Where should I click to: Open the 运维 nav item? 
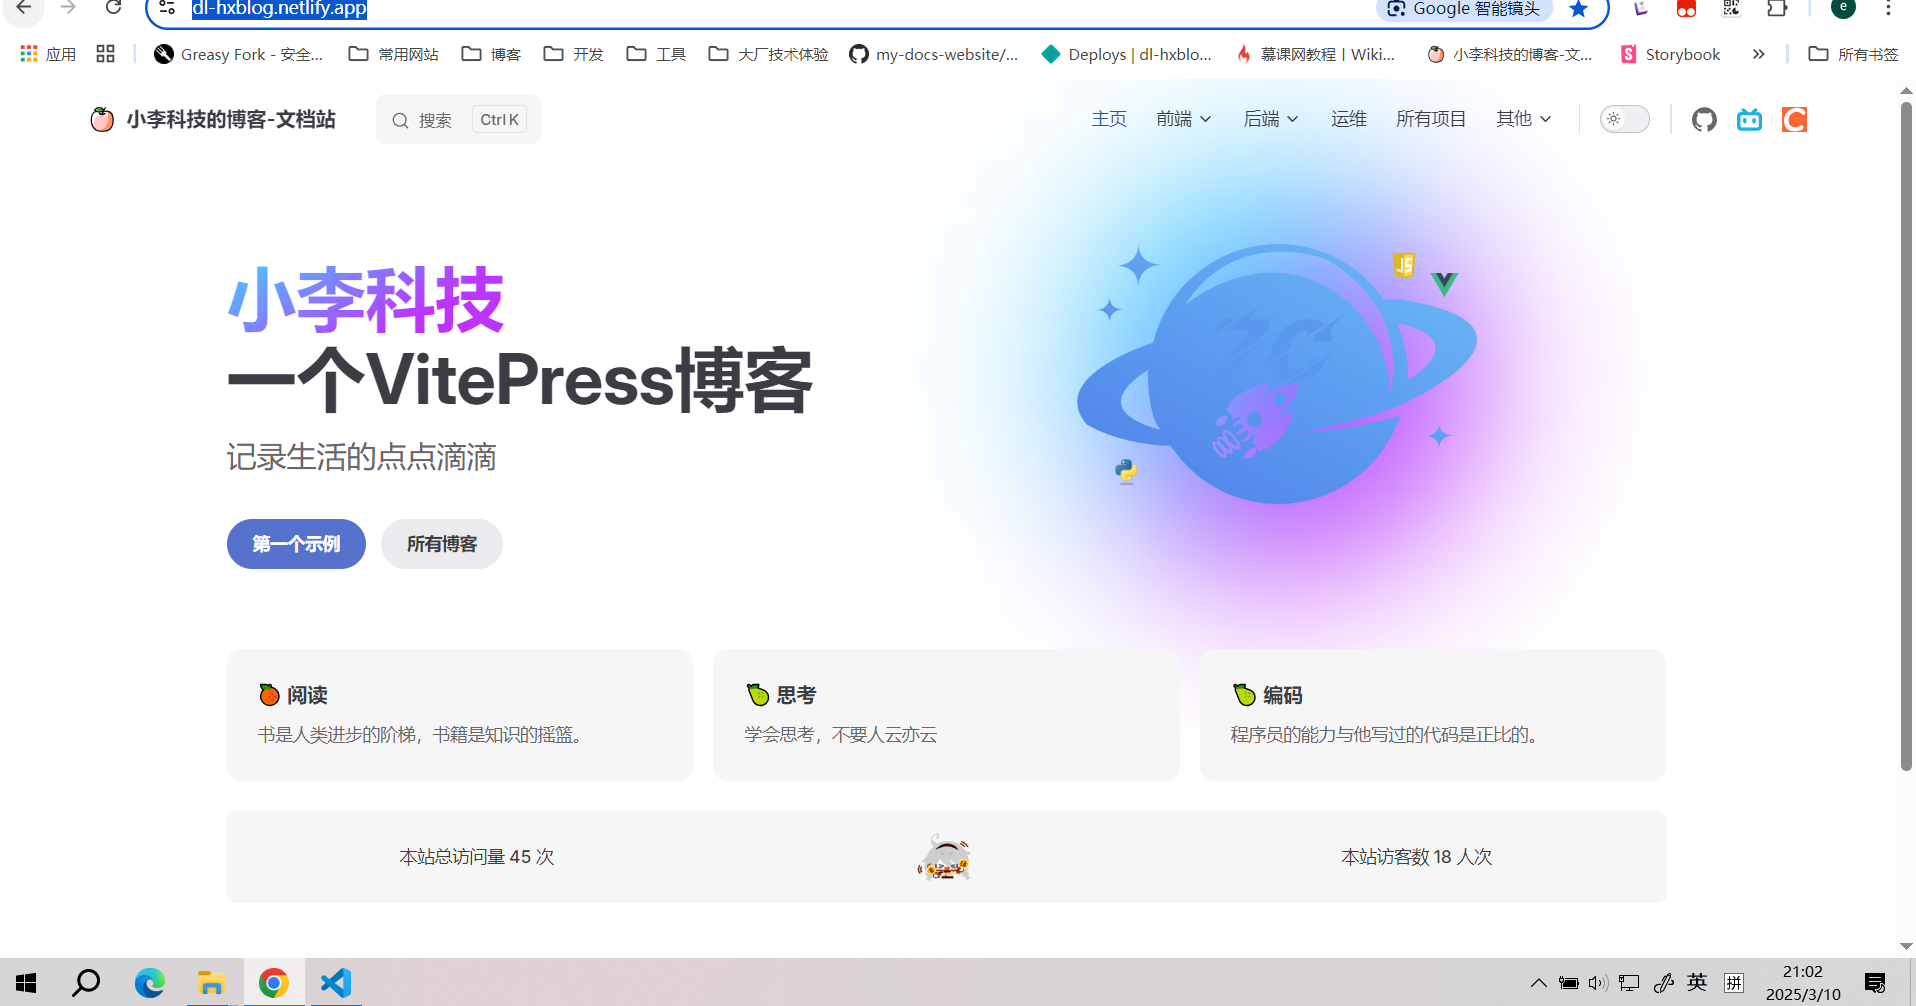(x=1349, y=119)
